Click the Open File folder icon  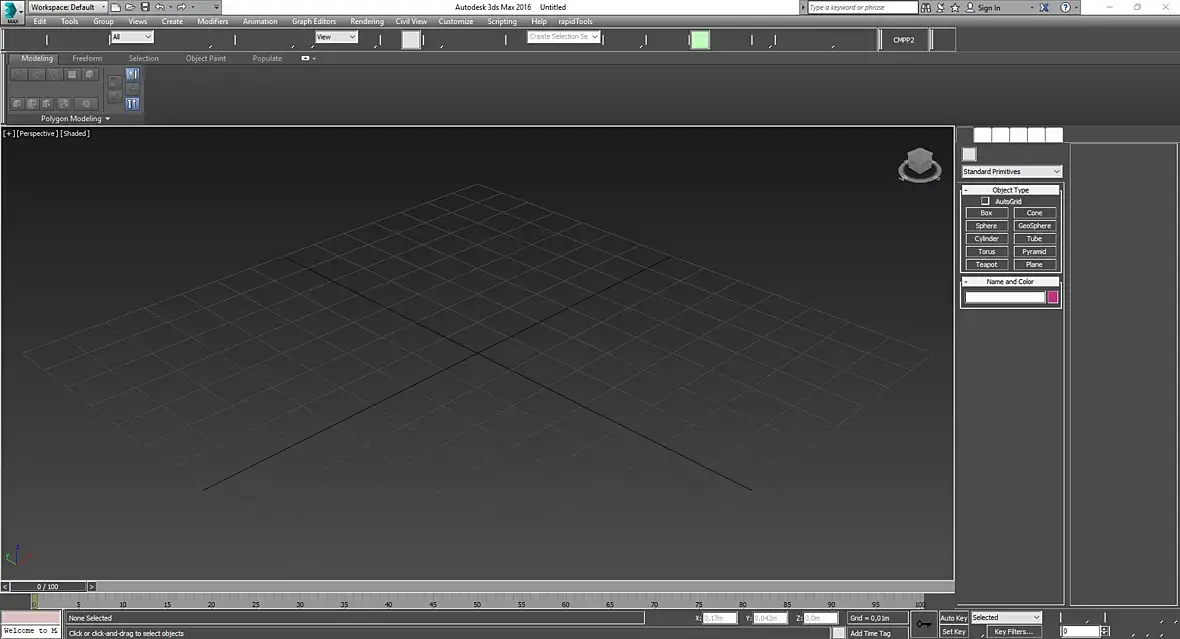(130, 7)
